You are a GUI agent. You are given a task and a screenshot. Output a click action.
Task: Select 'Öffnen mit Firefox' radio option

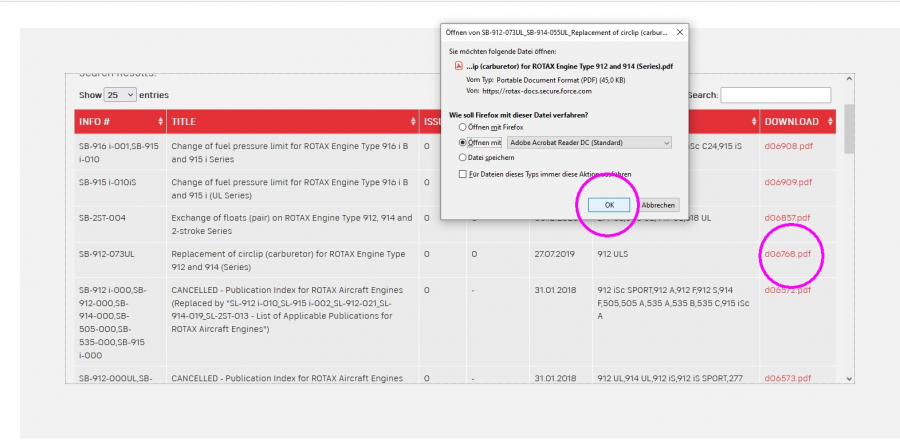point(462,128)
